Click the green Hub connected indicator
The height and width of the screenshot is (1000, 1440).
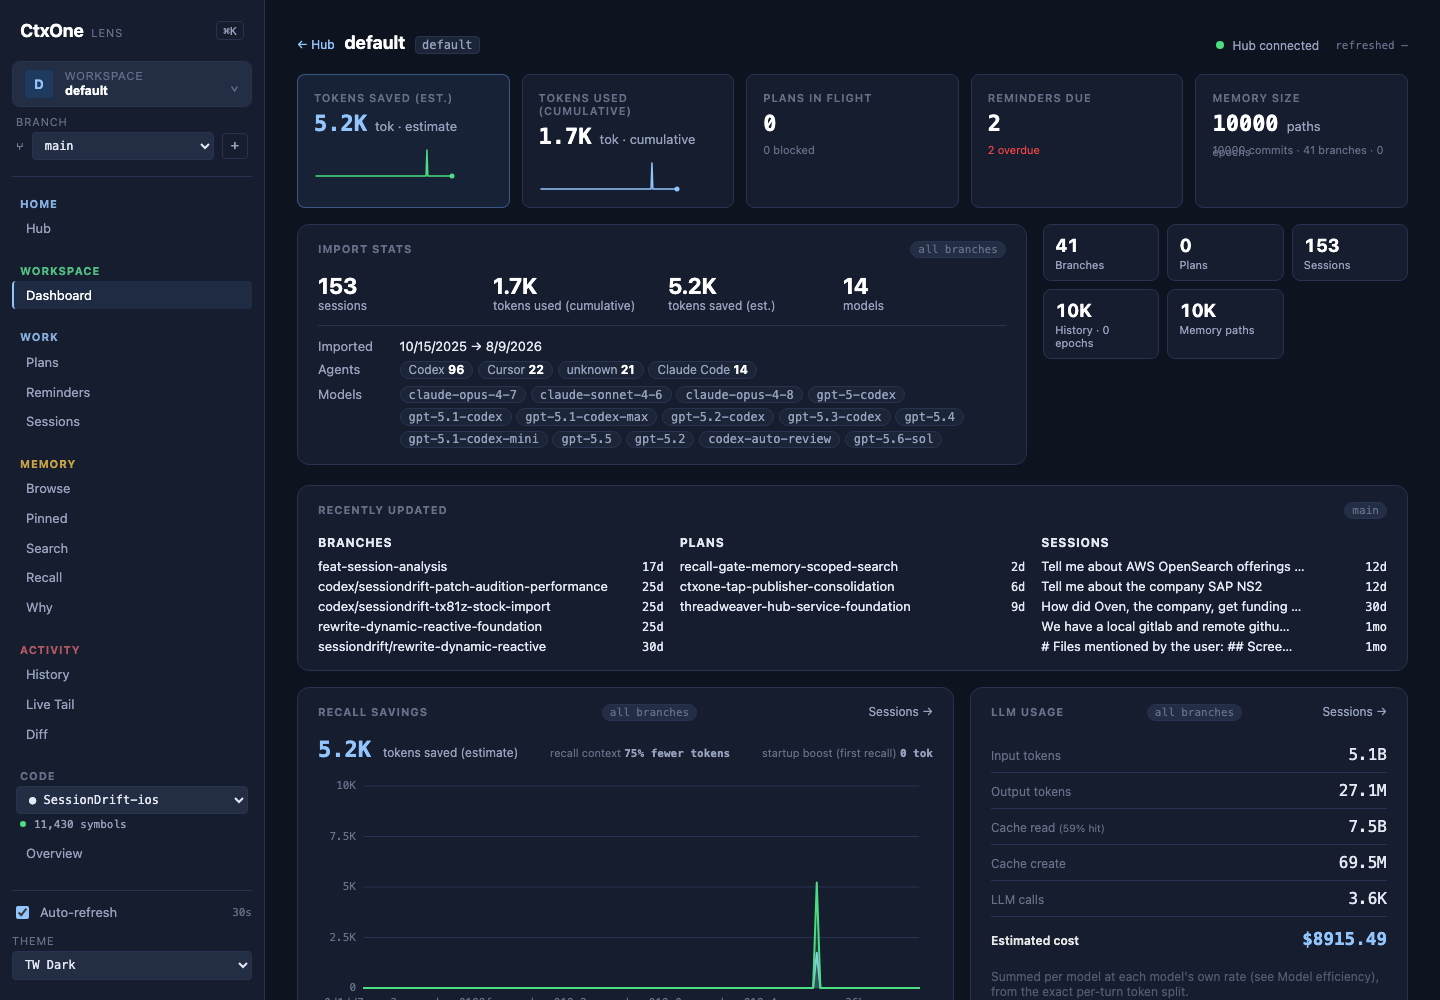[1220, 45]
